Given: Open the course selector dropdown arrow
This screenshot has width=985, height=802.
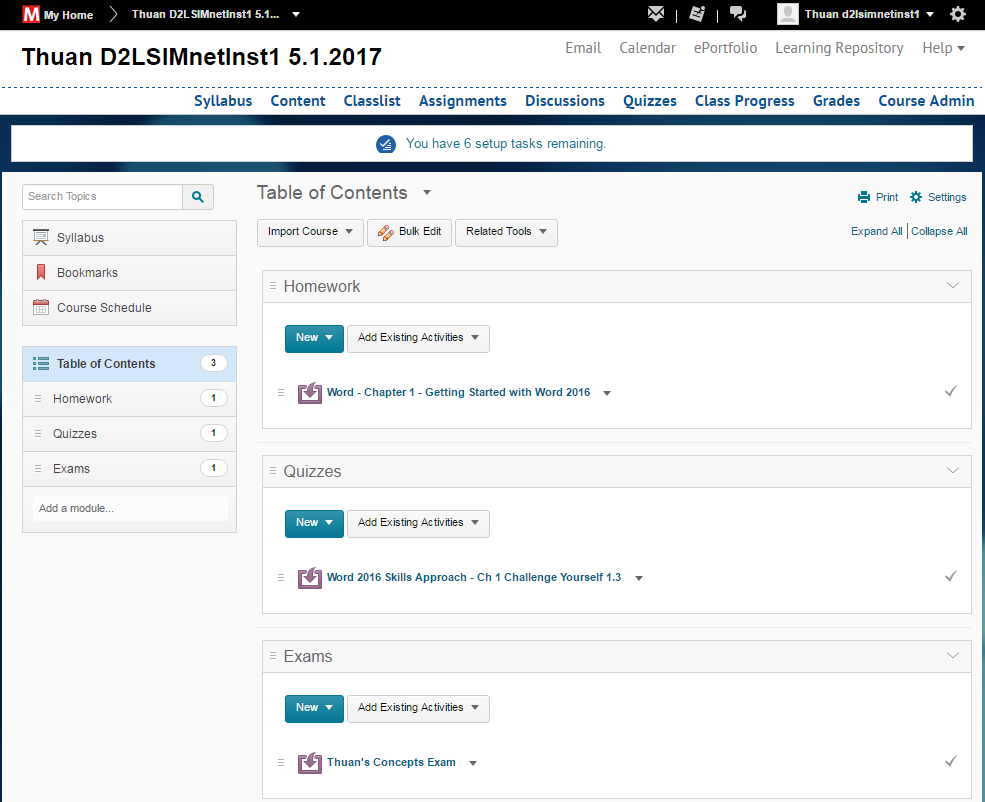Looking at the screenshot, I should [296, 14].
